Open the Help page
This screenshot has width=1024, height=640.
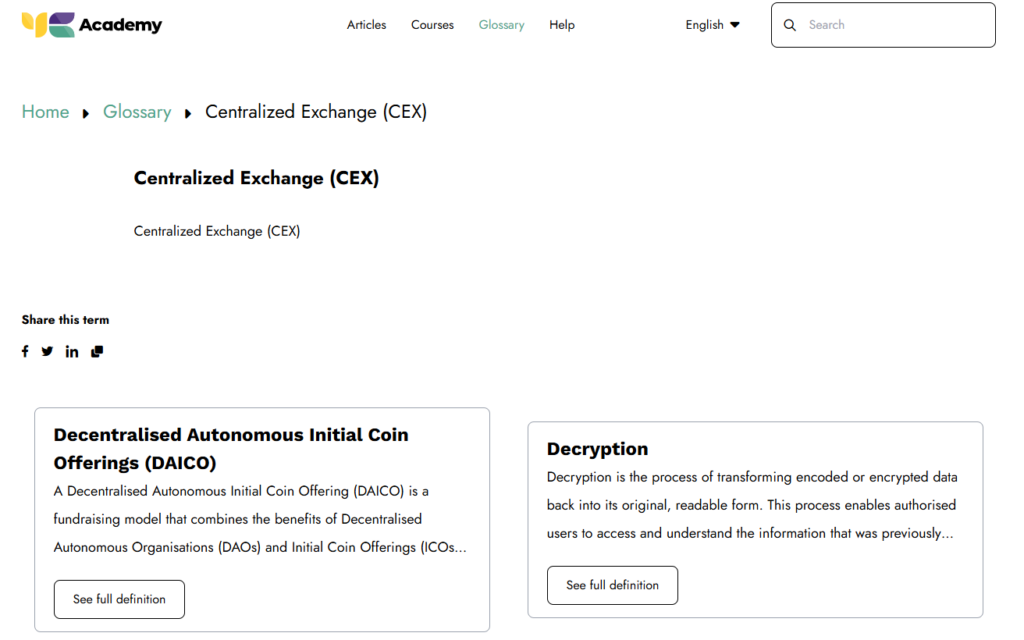click(x=562, y=25)
